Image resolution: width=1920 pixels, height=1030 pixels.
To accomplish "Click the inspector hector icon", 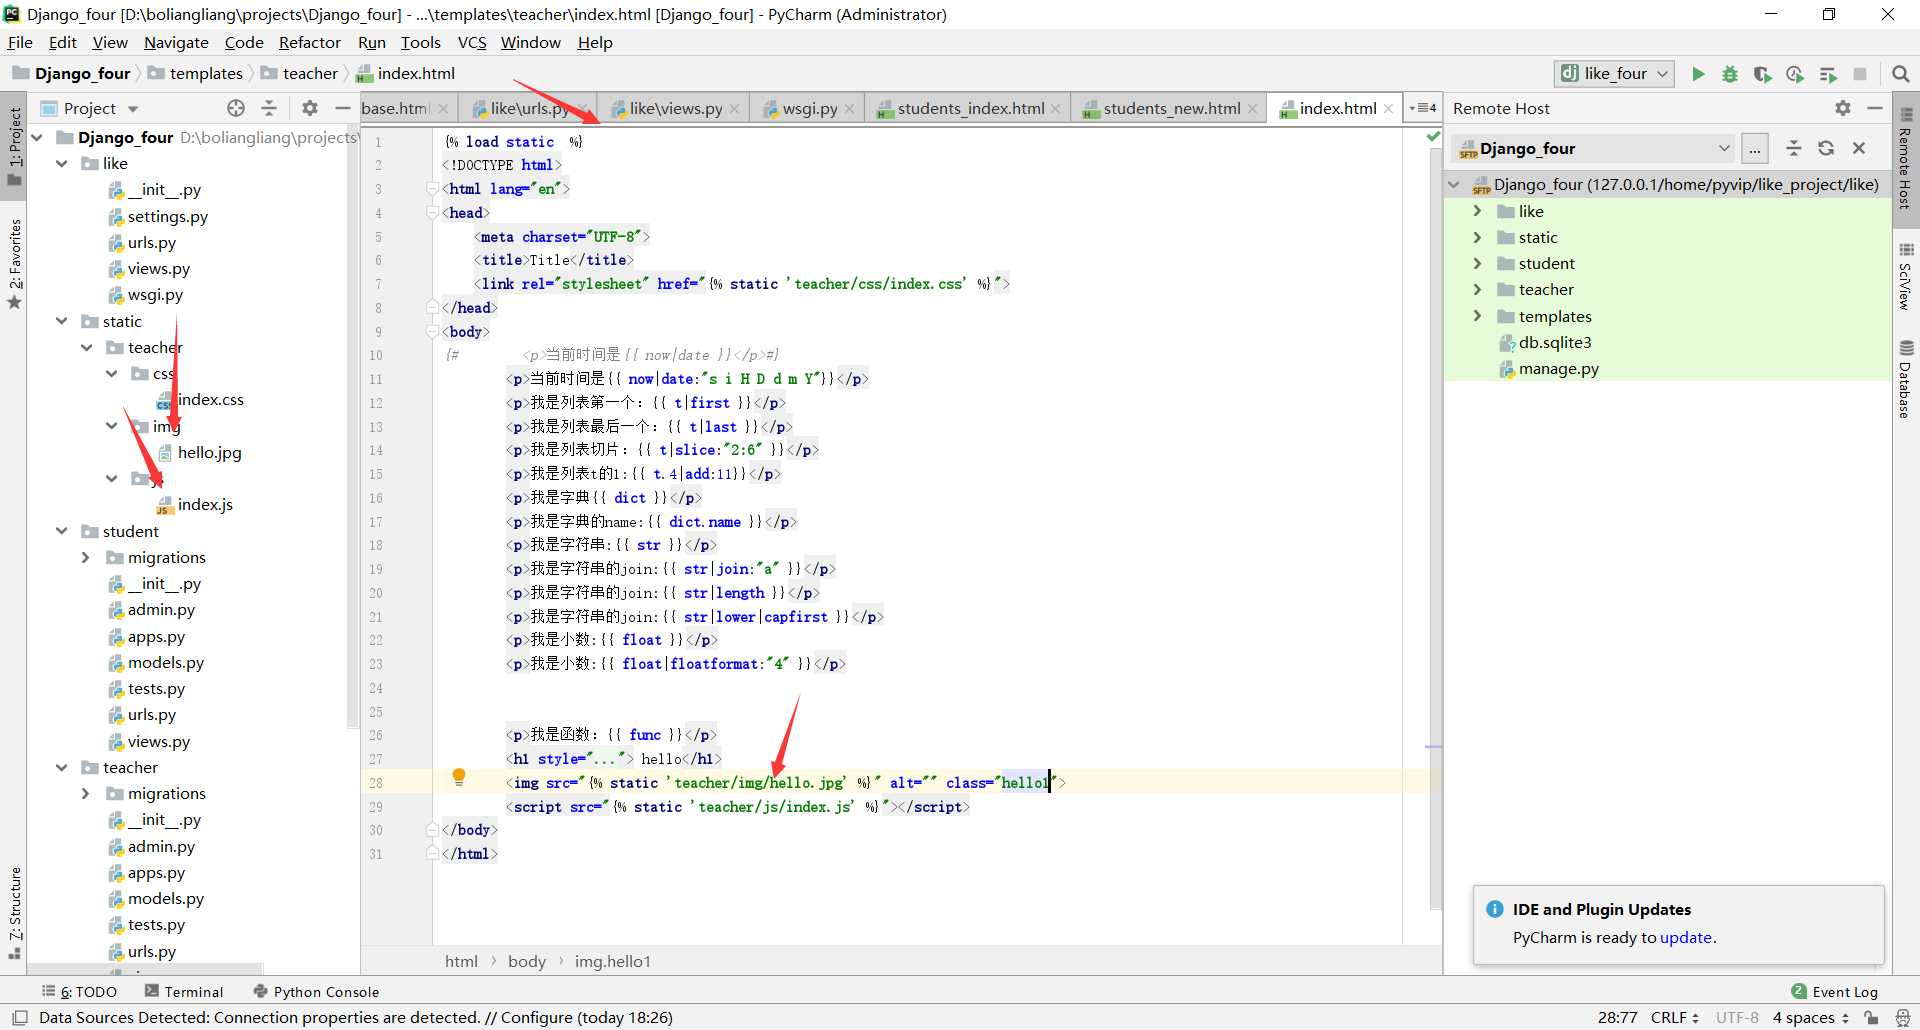I will [1903, 1018].
